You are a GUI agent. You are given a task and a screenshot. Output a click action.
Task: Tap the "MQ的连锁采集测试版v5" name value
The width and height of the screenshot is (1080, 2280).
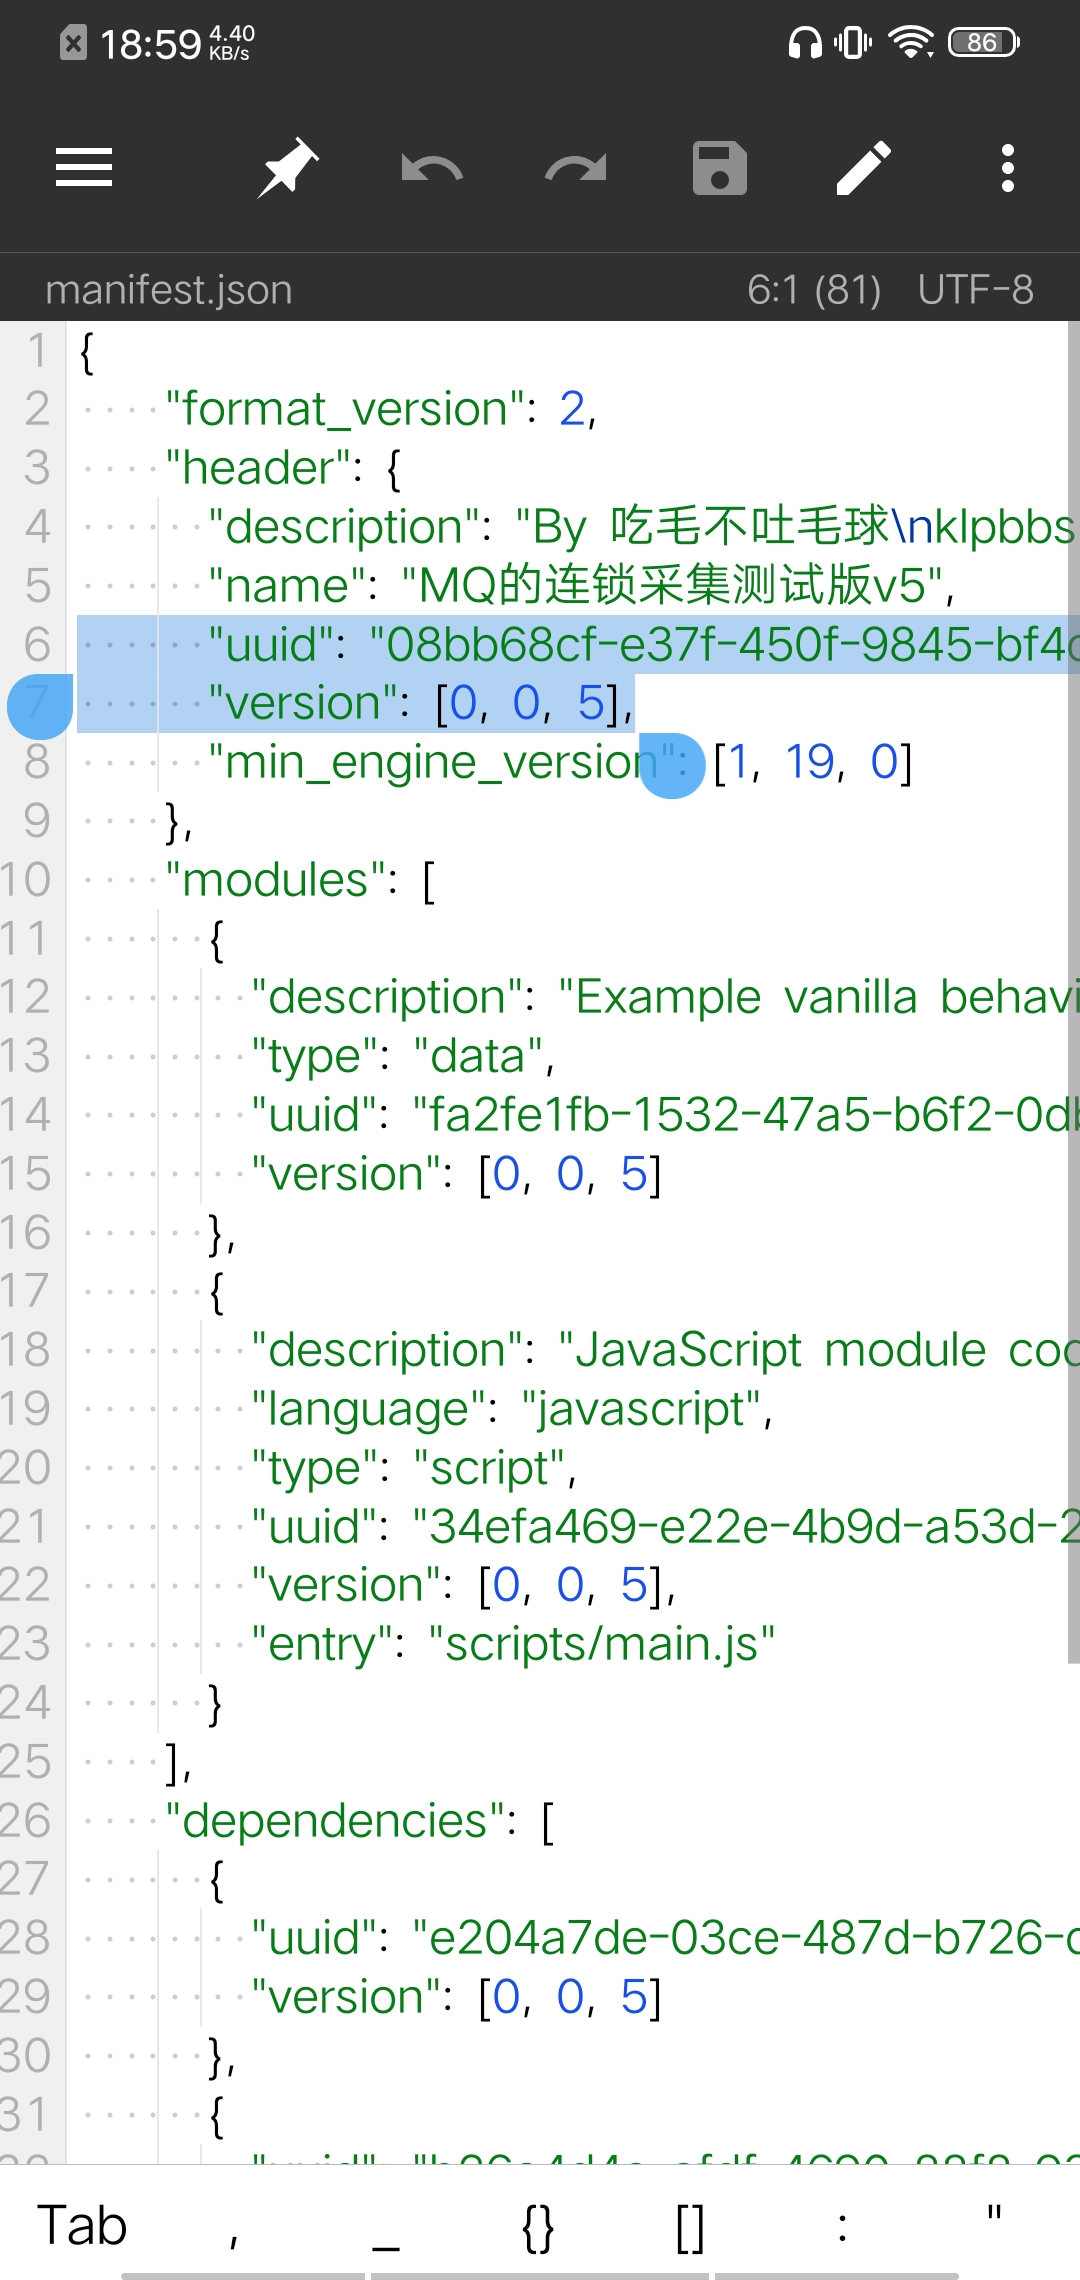tap(670, 586)
